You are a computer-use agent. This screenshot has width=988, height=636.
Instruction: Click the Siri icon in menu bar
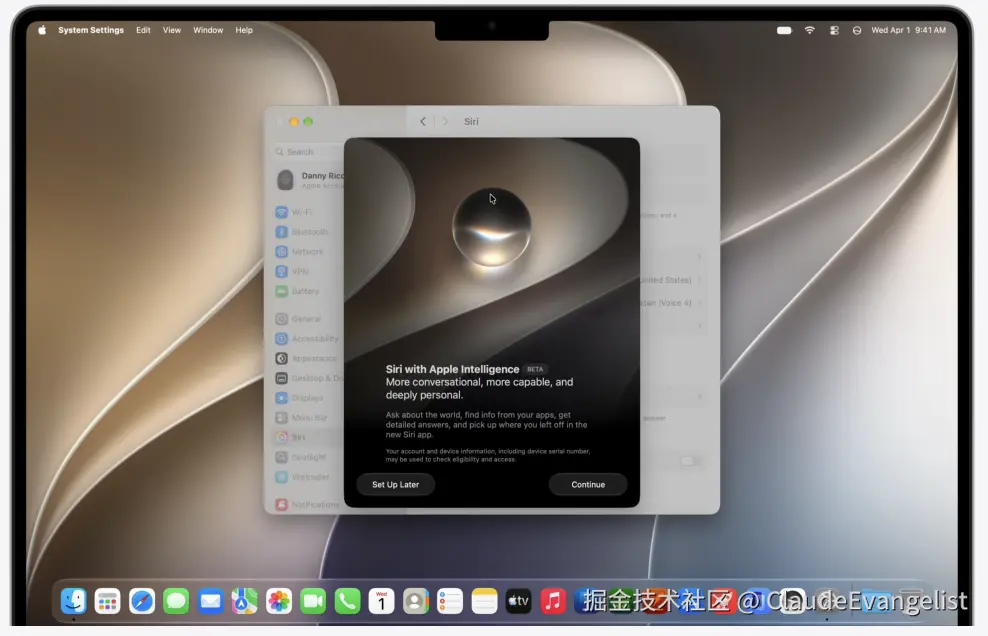(856, 30)
